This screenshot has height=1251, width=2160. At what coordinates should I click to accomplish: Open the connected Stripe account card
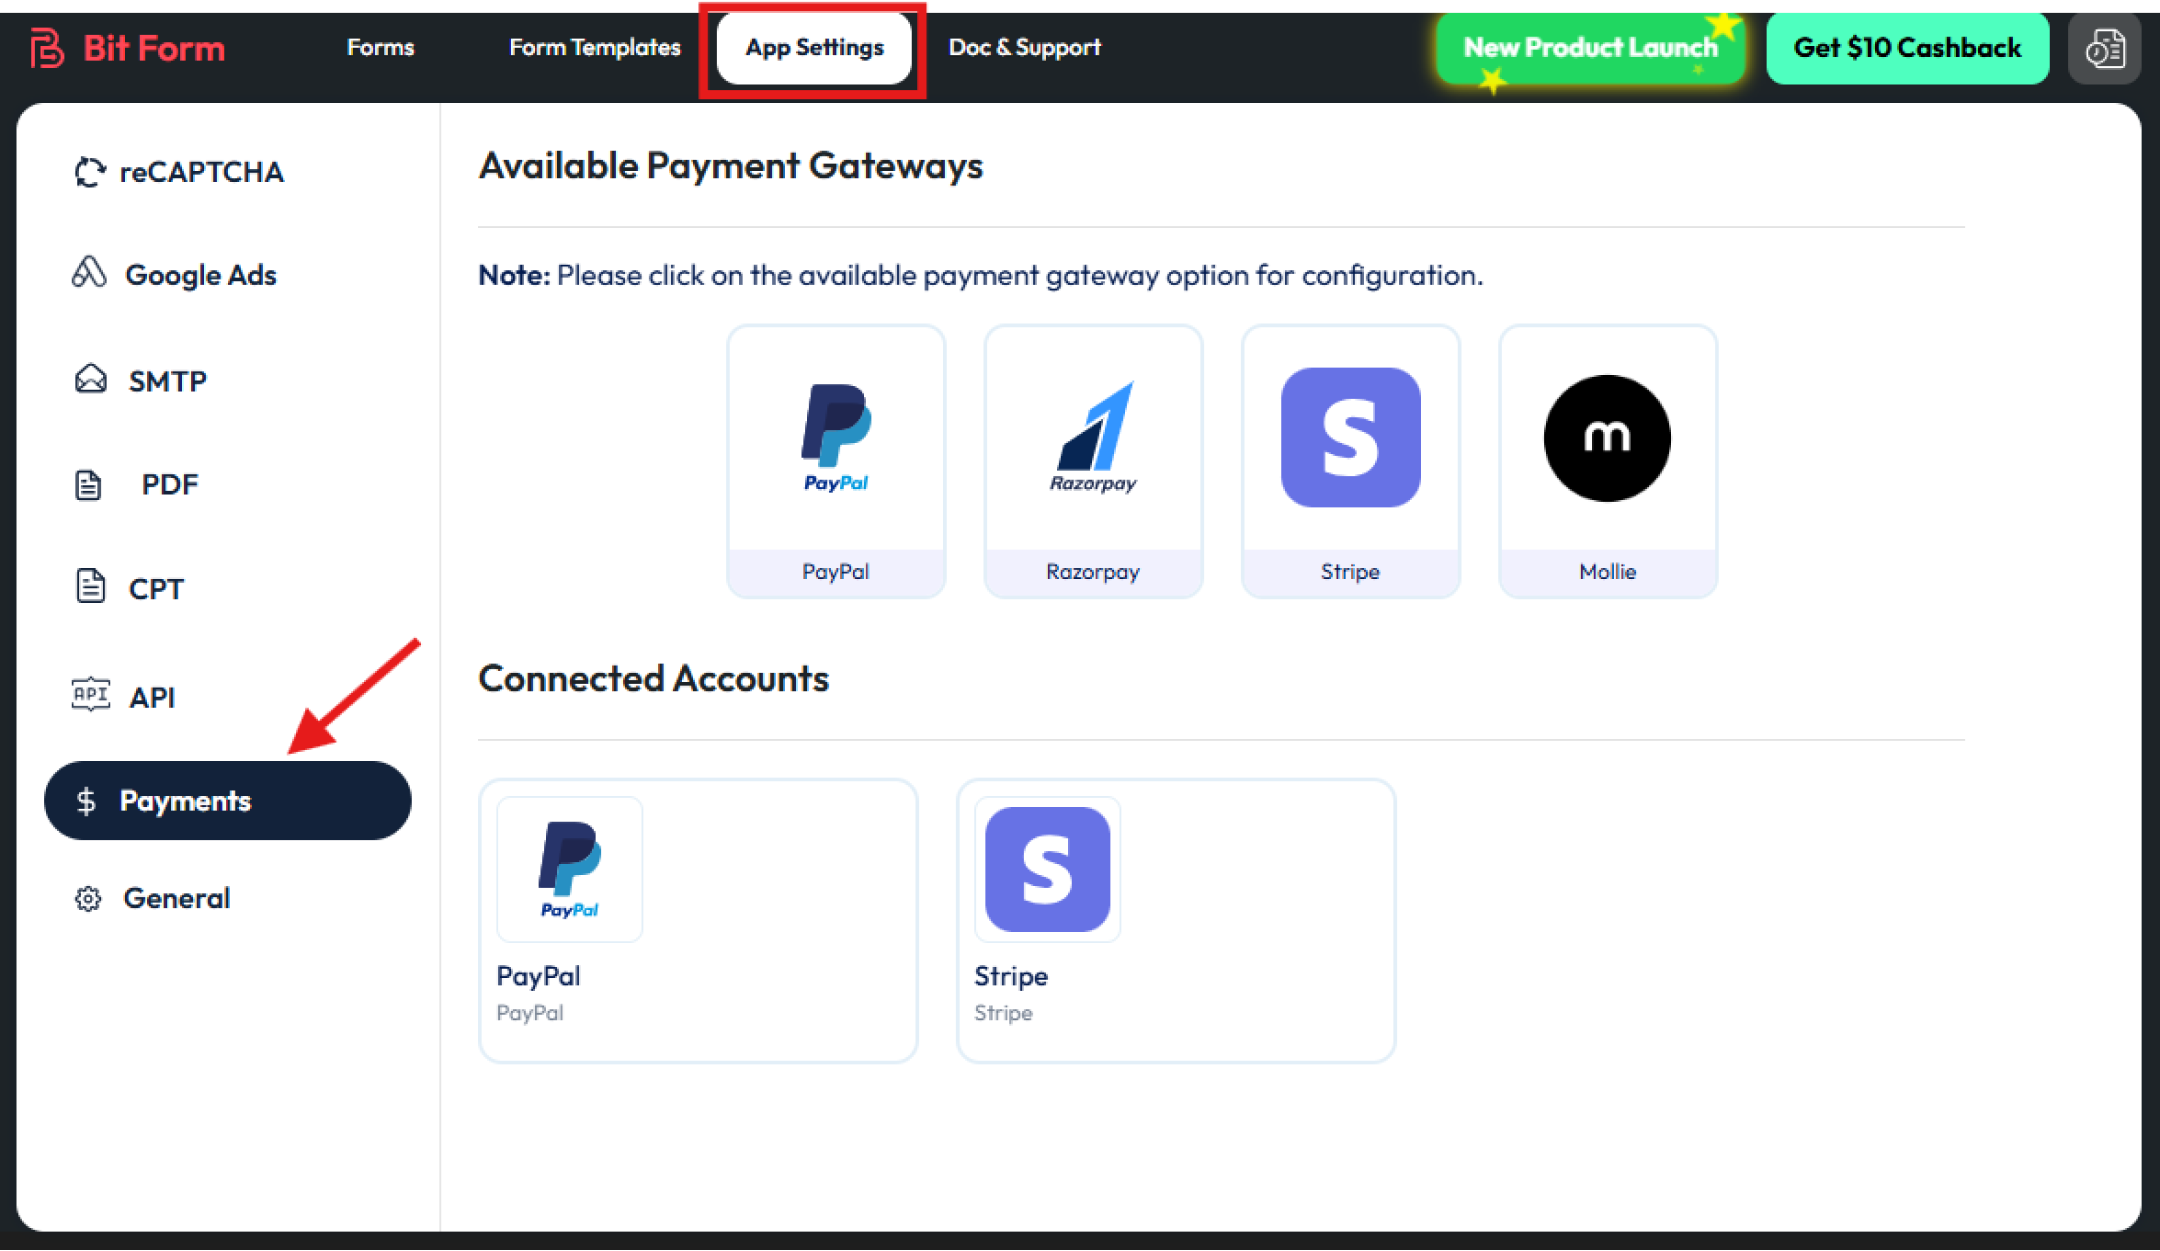1175,920
